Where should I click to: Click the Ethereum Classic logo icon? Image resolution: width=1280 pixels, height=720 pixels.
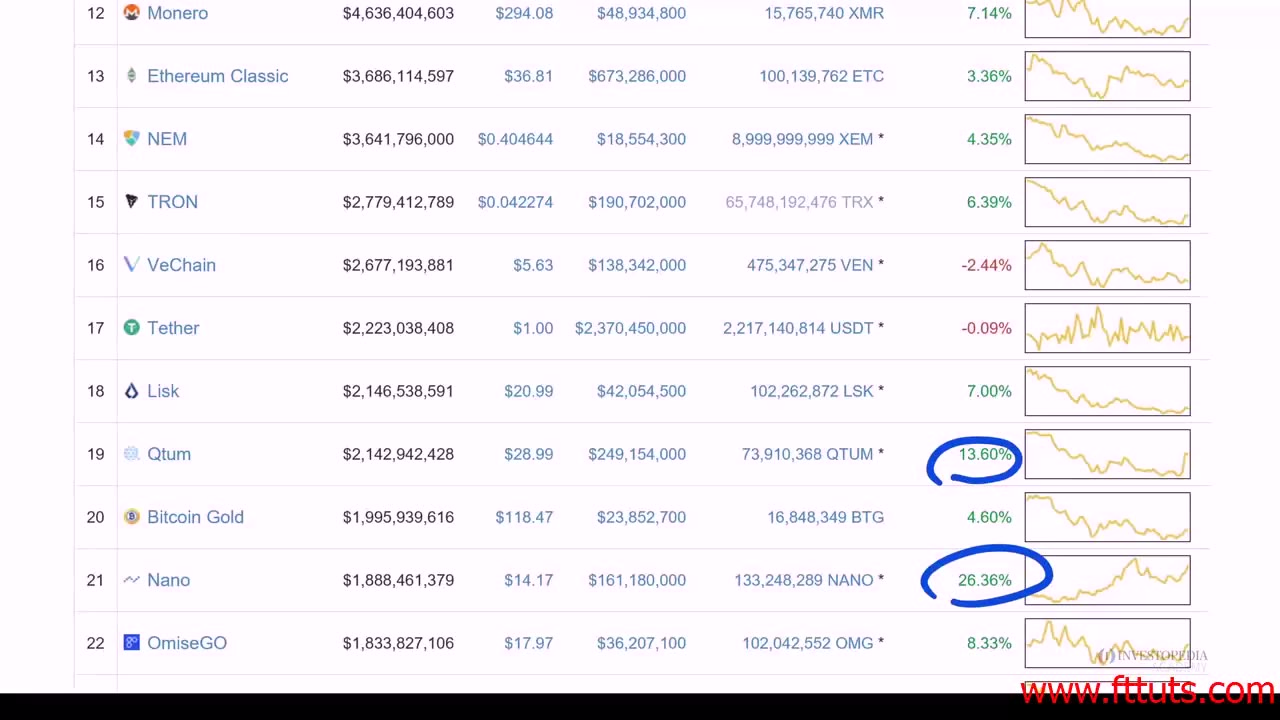[131, 76]
